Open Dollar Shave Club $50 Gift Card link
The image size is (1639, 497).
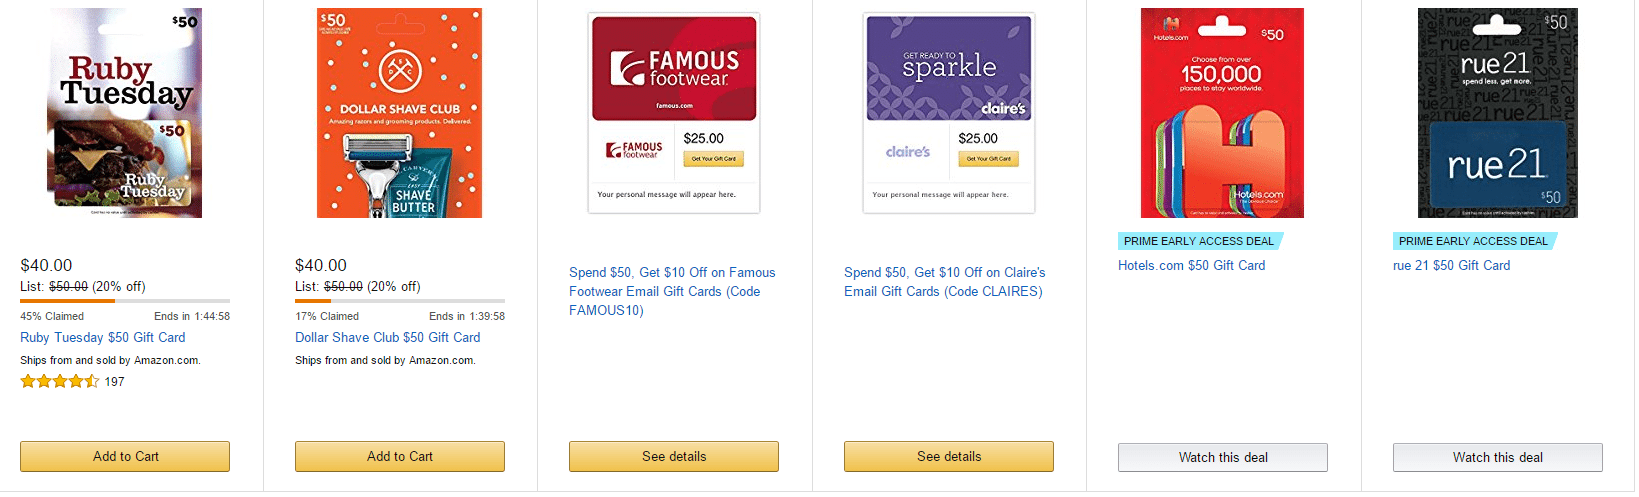click(x=387, y=338)
